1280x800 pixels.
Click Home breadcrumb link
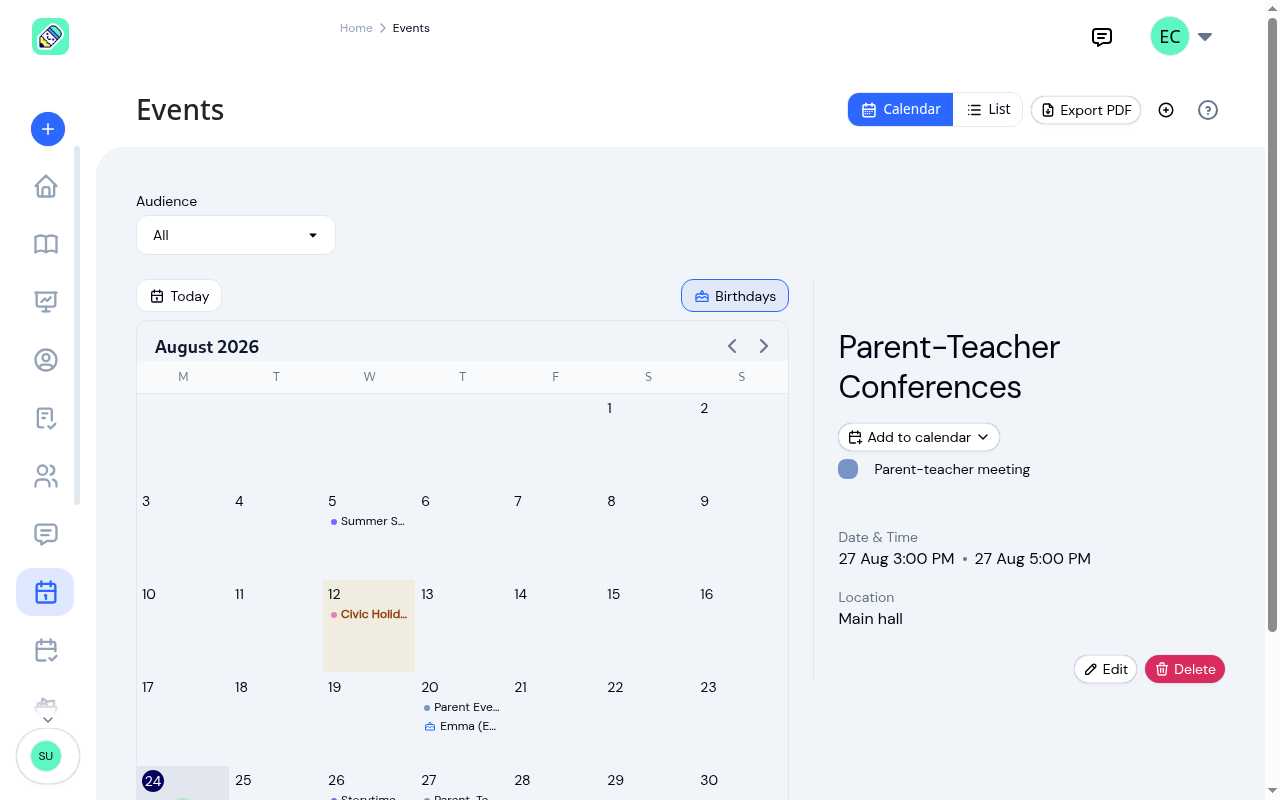point(356,28)
